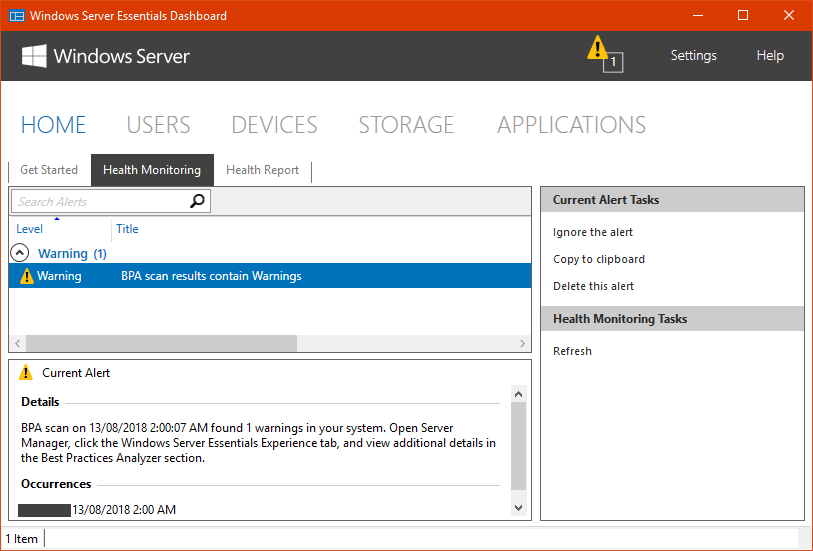
Task: Close the Dashboard window
Action: (x=789, y=16)
